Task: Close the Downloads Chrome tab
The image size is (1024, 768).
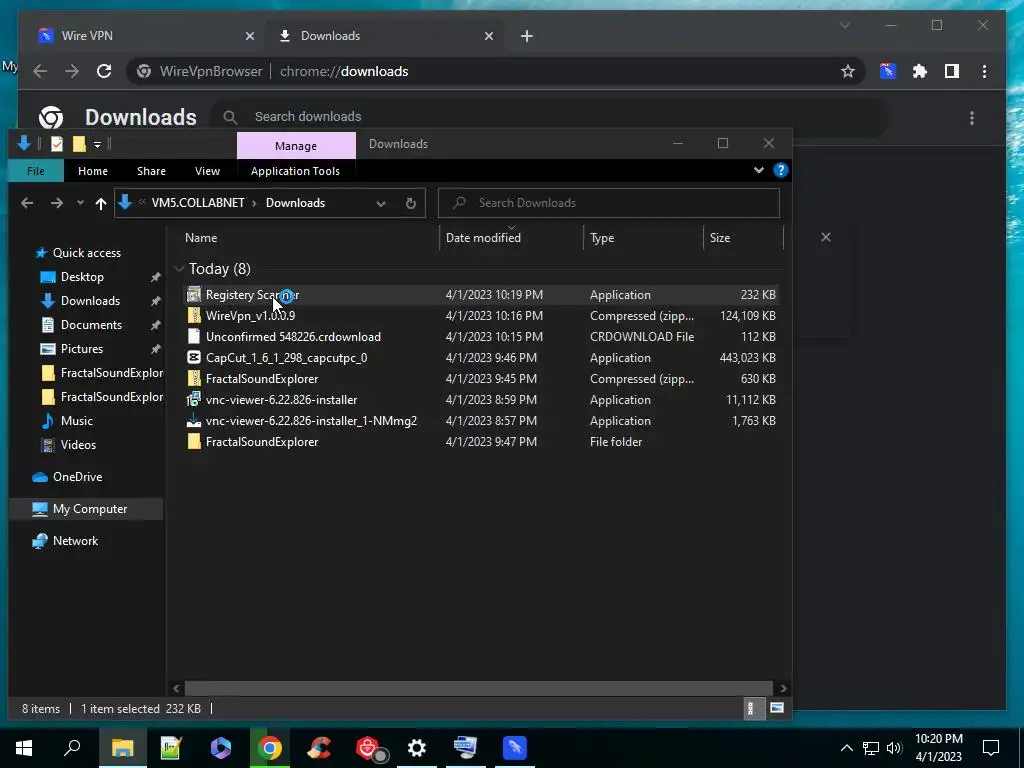Action: click(488, 37)
